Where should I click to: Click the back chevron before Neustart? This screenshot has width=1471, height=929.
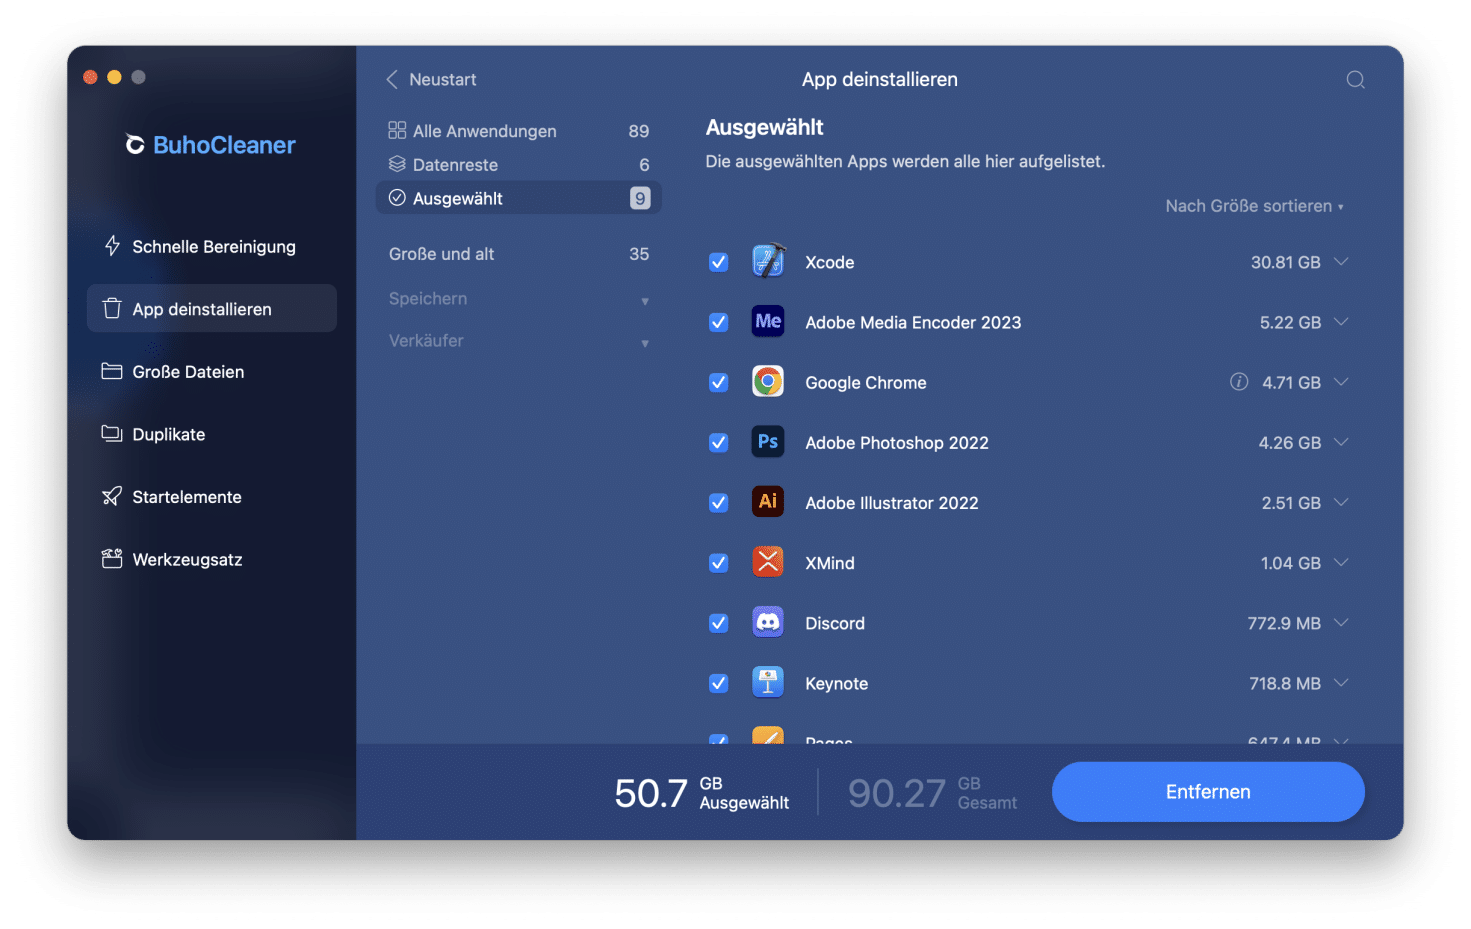392,79
